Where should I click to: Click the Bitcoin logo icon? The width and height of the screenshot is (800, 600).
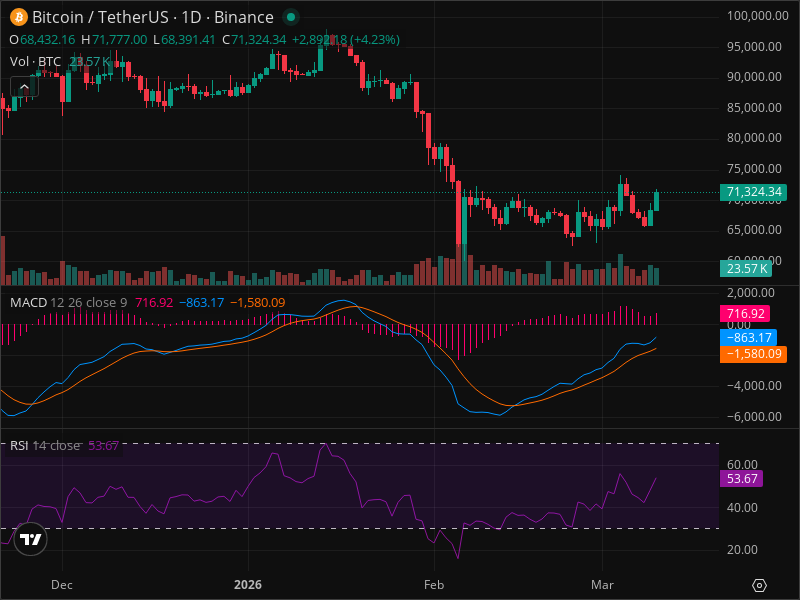tap(19, 17)
